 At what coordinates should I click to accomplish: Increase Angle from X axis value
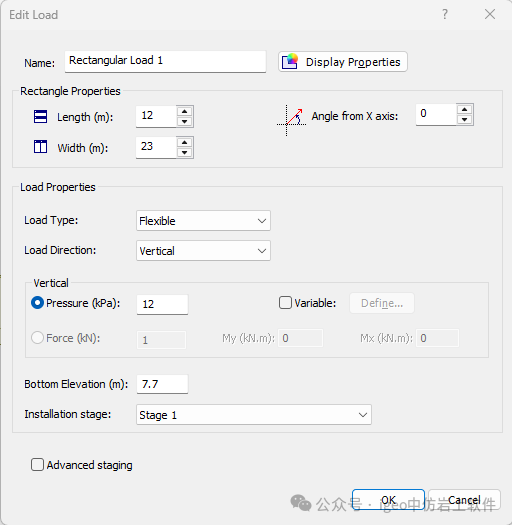(x=464, y=109)
